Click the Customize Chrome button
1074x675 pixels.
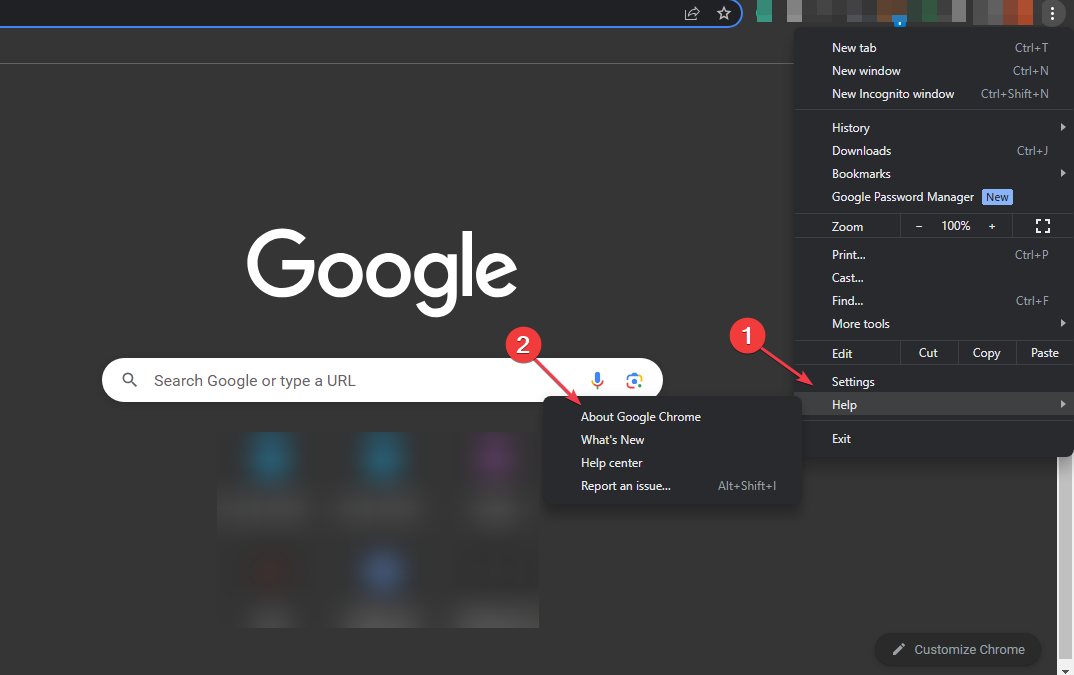[958, 649]
